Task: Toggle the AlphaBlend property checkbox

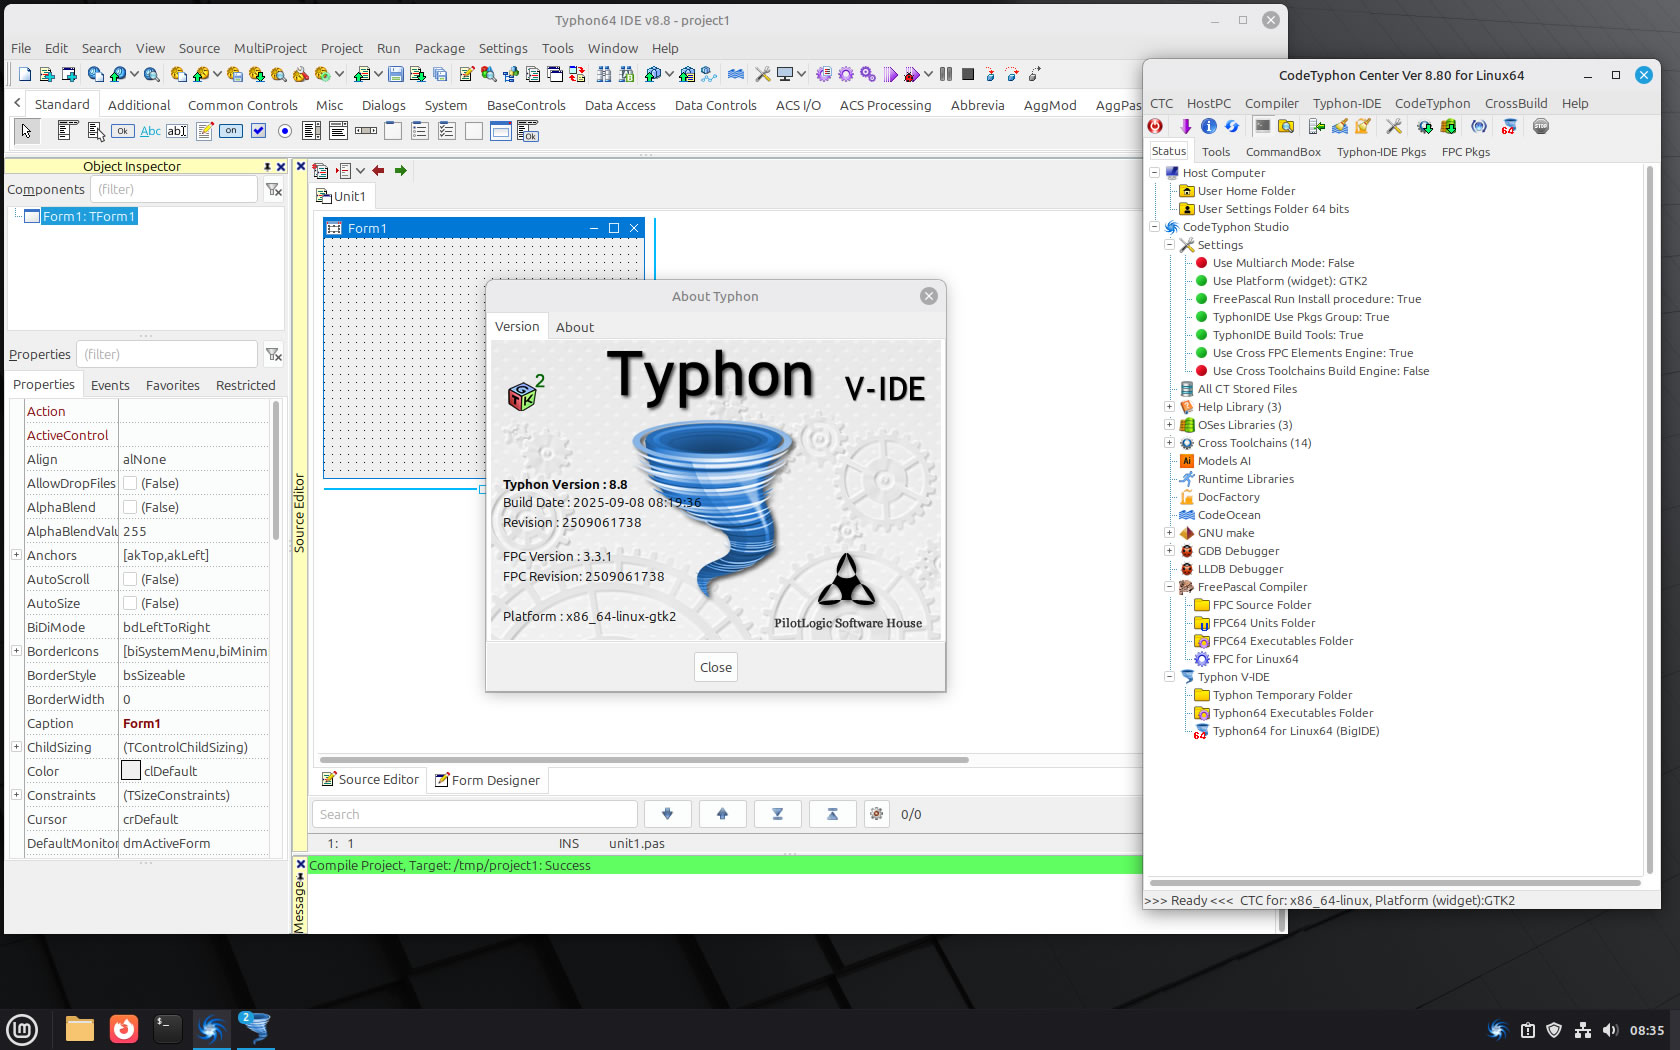Action: point(130,507)
